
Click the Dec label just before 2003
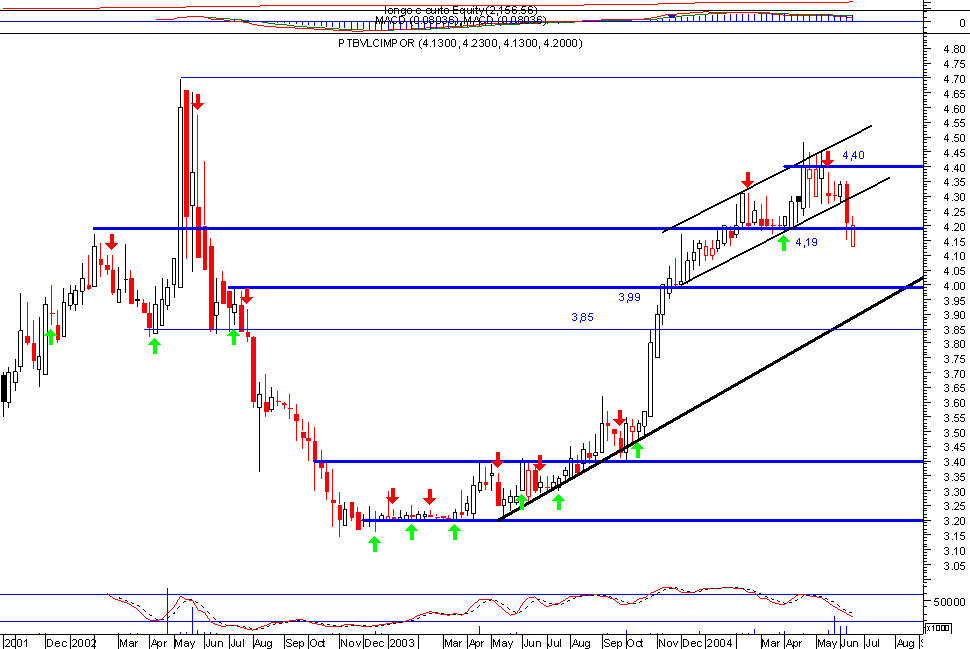click(x=374, y=643)
